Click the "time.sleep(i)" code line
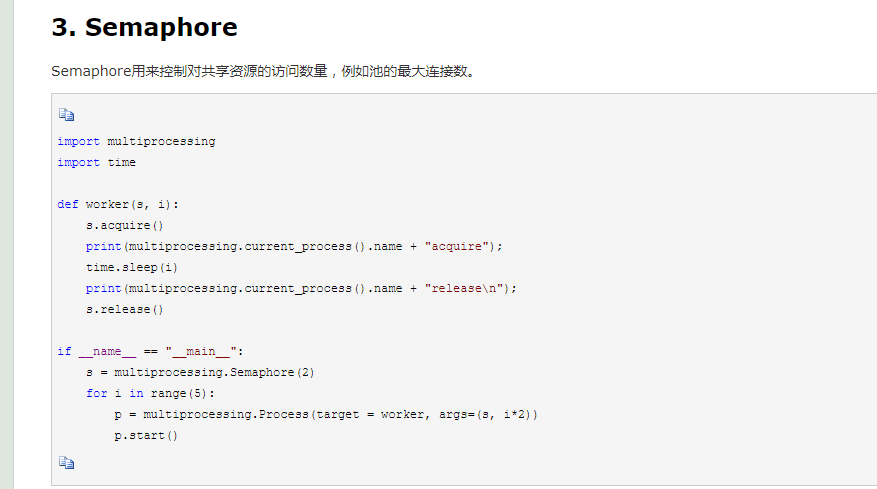 pyautogui.click(x=131, y=268)
